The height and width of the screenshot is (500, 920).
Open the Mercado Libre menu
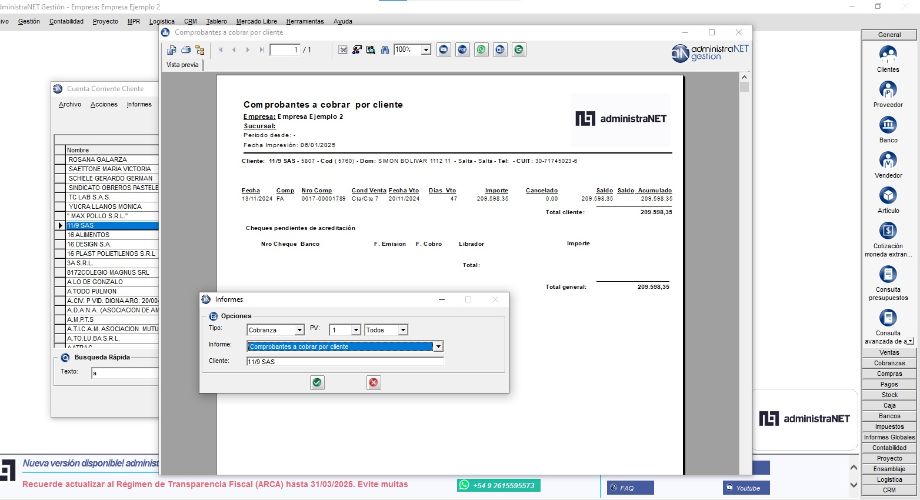tap(256, 21)
